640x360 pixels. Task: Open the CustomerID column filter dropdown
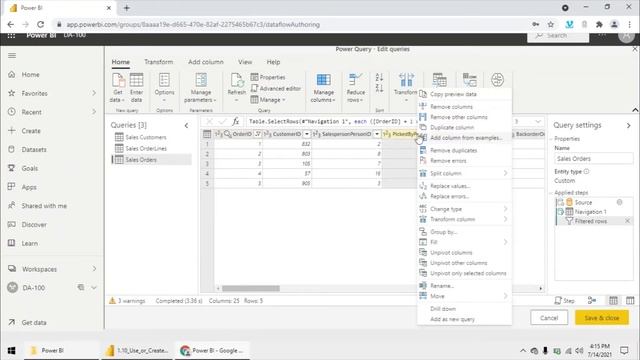coord(307,134)
